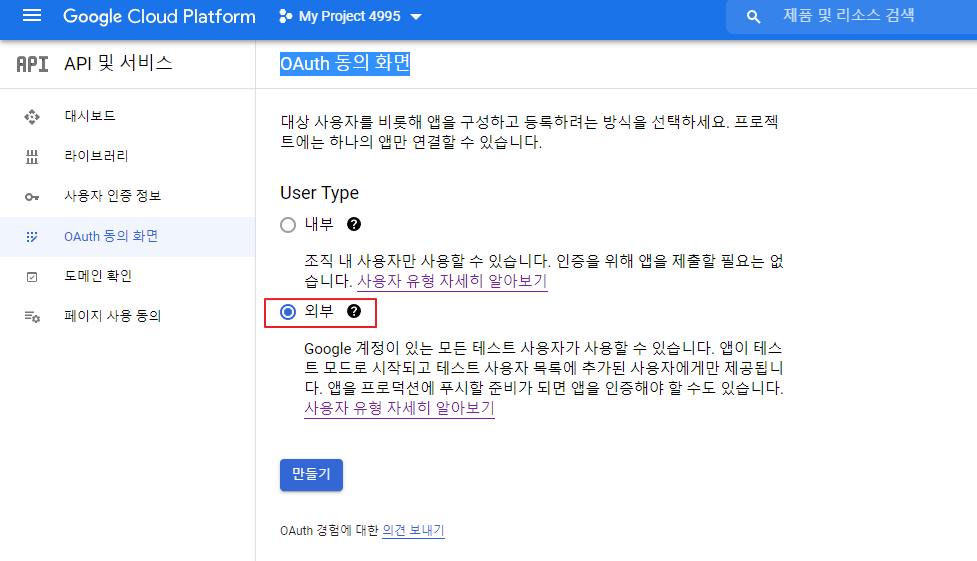Click the API 및 서비스 sidebar title
Image resolution: width=977 pixels, height=561 pixels.
(x=118, y=63)
